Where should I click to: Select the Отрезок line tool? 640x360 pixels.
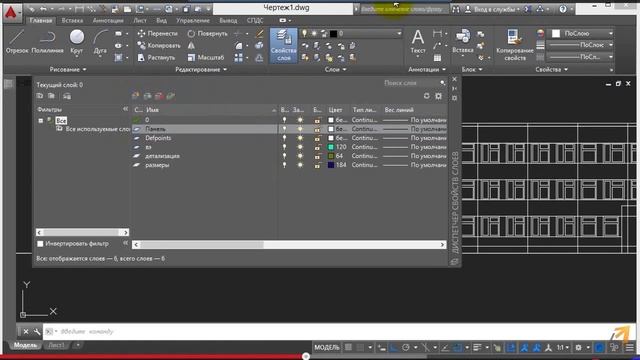click(x=17, y=42)
